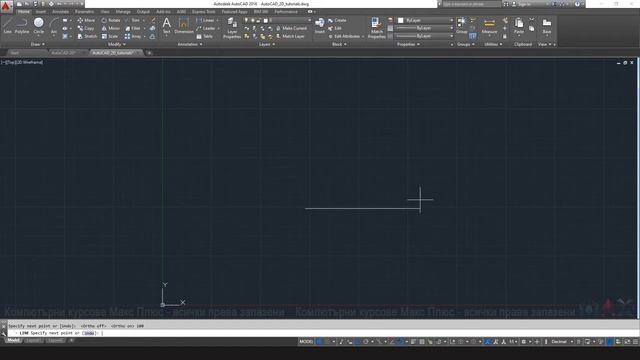Click the Group tool
The height and width of the screenshot is (360, 640).
[461, 25]
